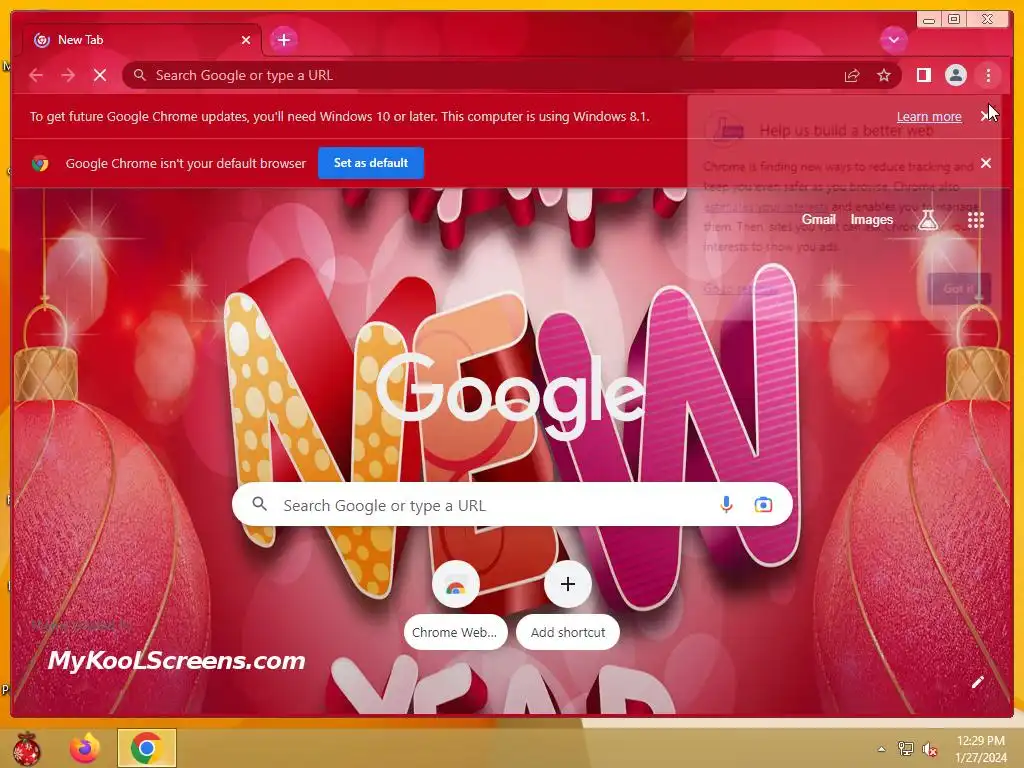Open the taskbar clock and date
The width and height of the screenshot is (1024, 768).
(980, 749)
